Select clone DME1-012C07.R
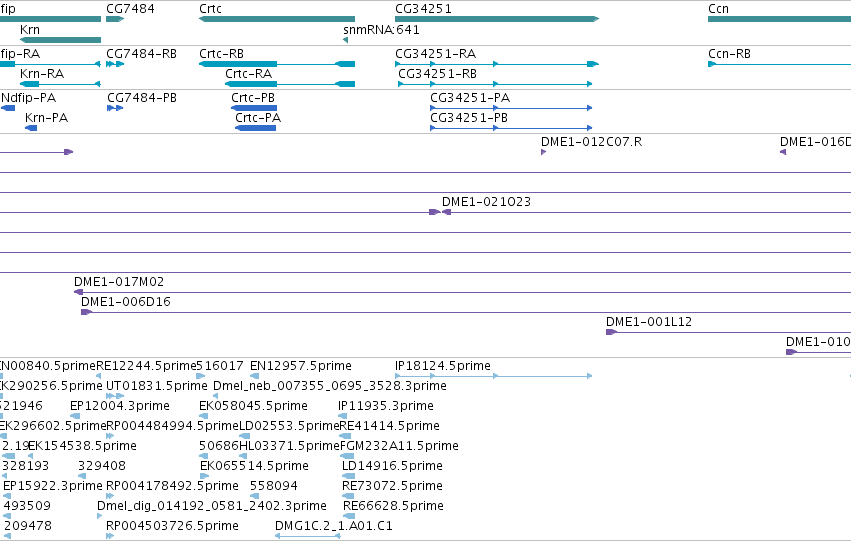 (592, 142)
